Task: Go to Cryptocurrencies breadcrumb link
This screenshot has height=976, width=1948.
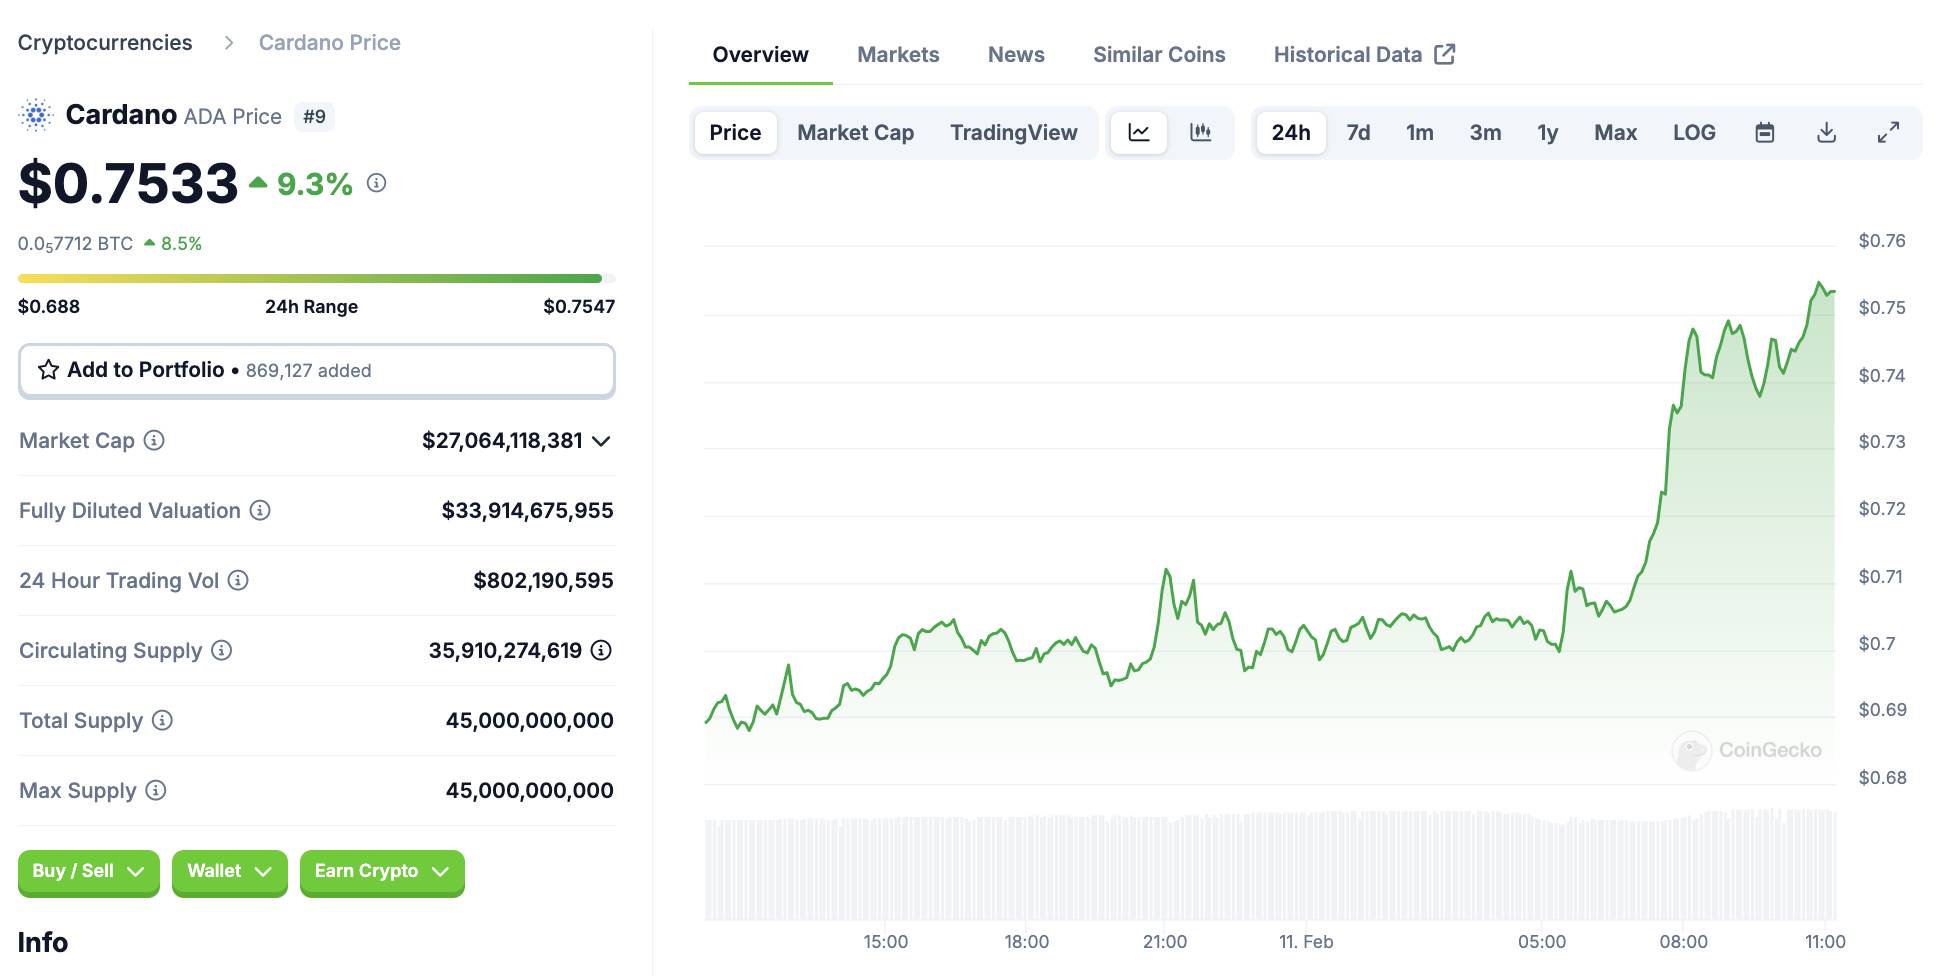Action: [105, 42]
